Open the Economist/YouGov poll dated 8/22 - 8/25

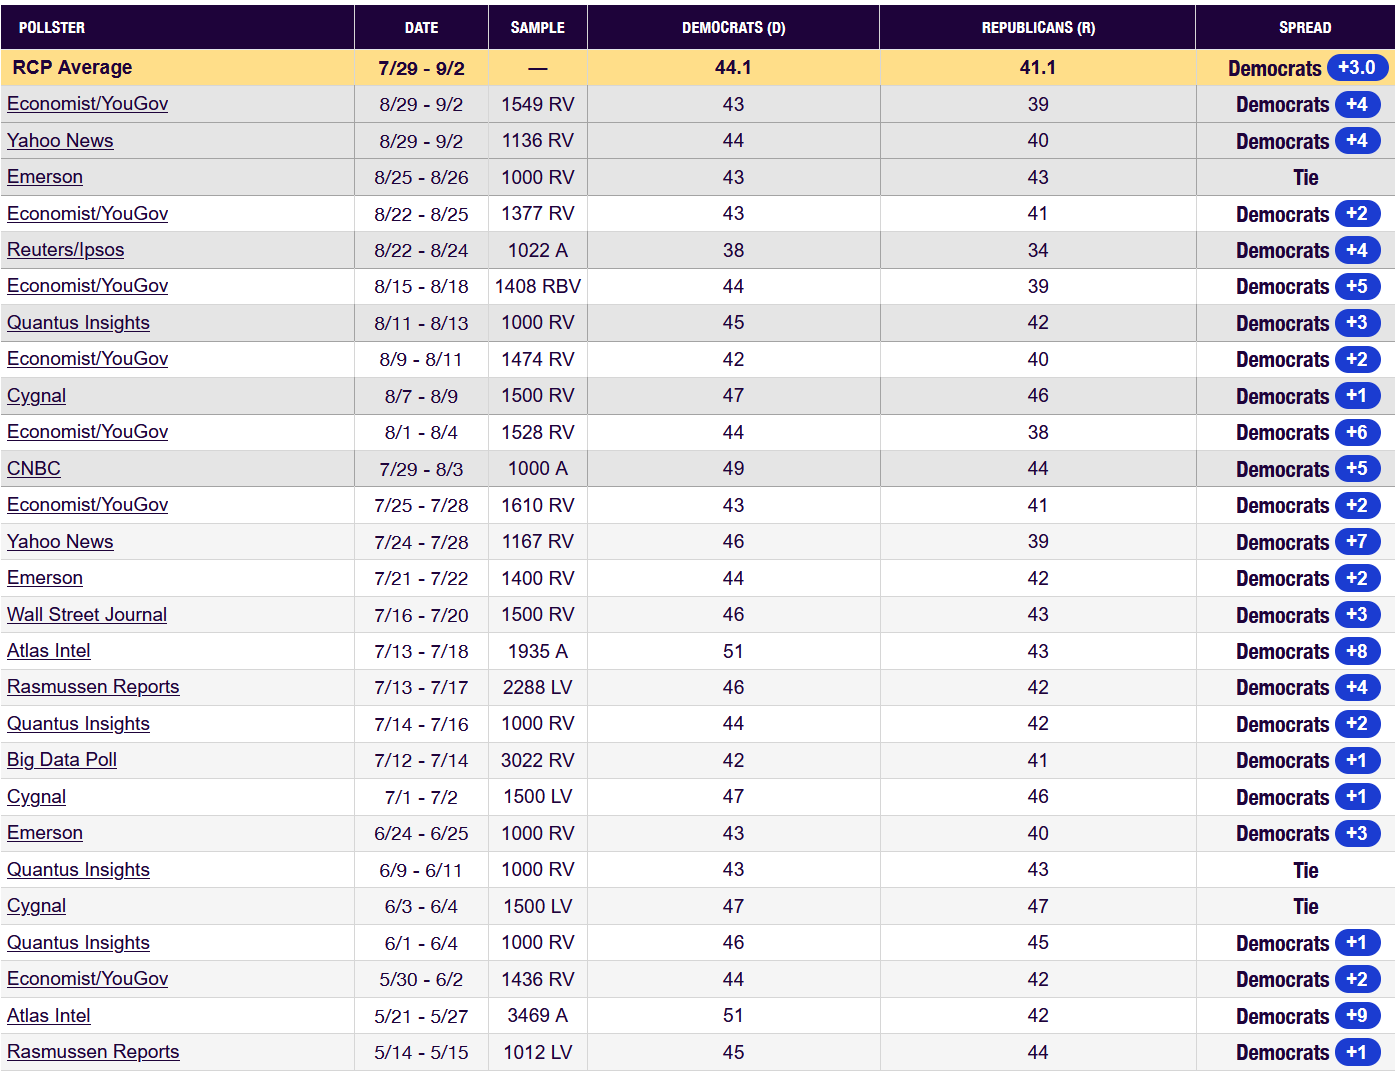87,214
